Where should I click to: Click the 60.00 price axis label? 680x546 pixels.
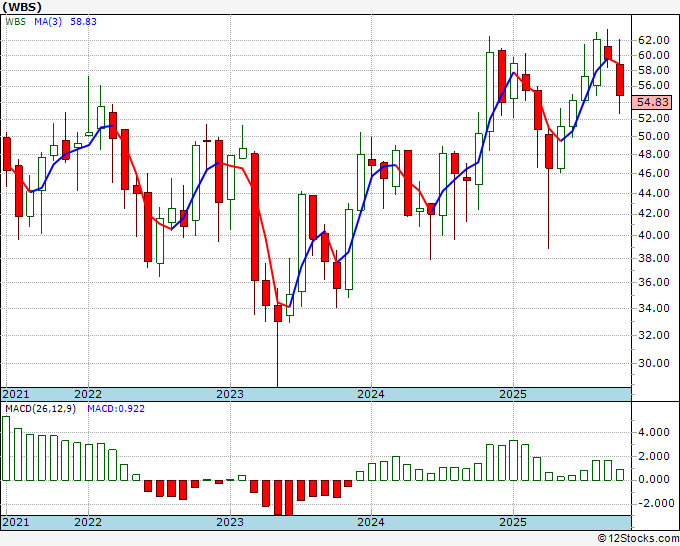pyautogui.click(x=654, y=55)
